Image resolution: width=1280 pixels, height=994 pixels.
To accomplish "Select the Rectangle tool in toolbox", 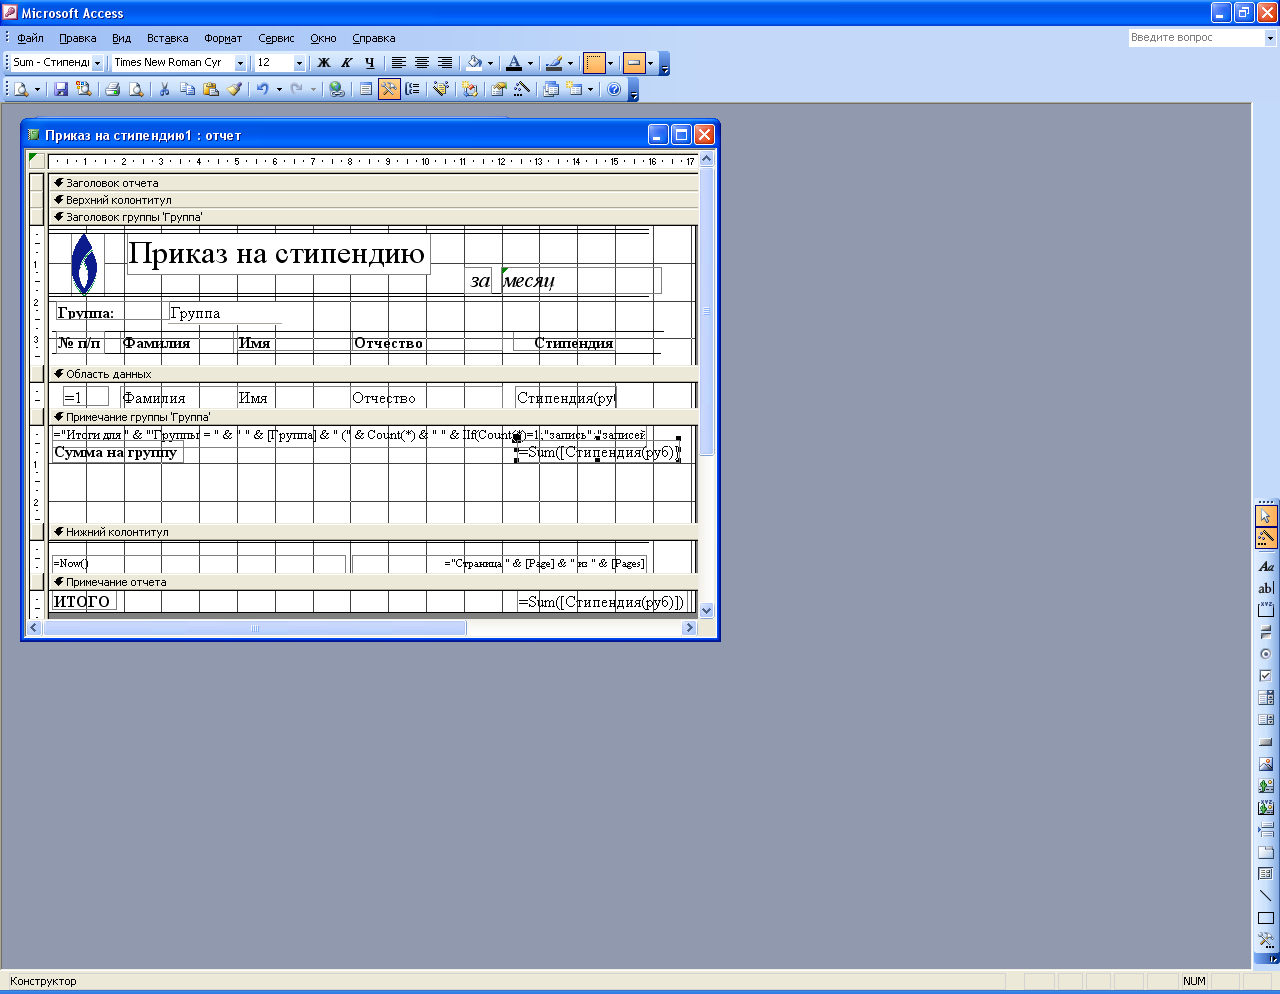I will click(x=1266, y=918).
